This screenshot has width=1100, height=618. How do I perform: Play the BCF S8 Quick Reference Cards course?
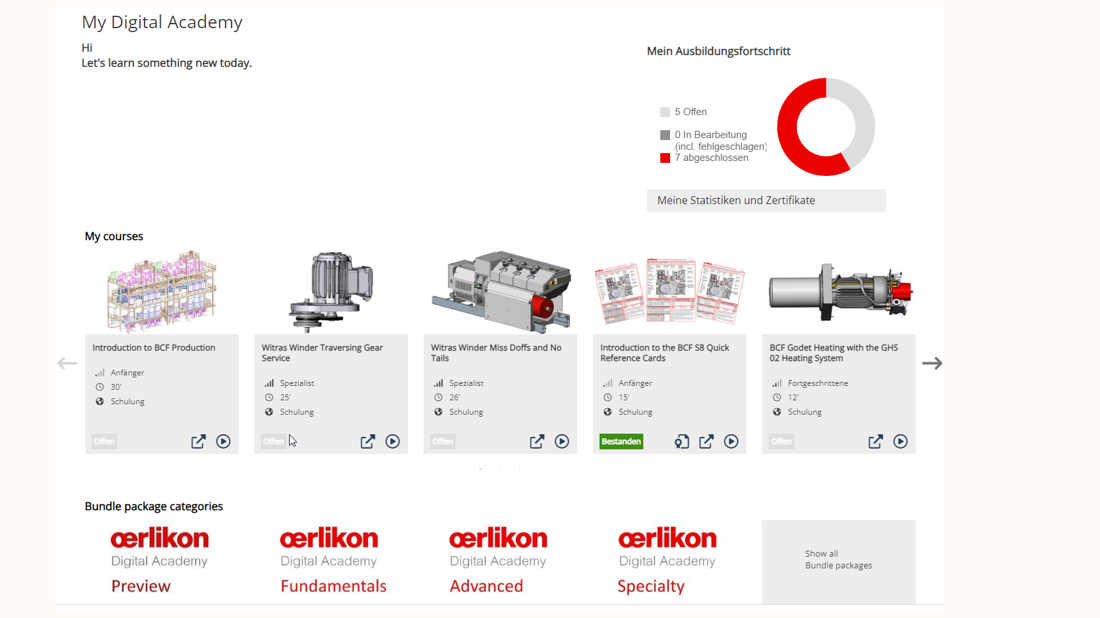coord(731,441)
